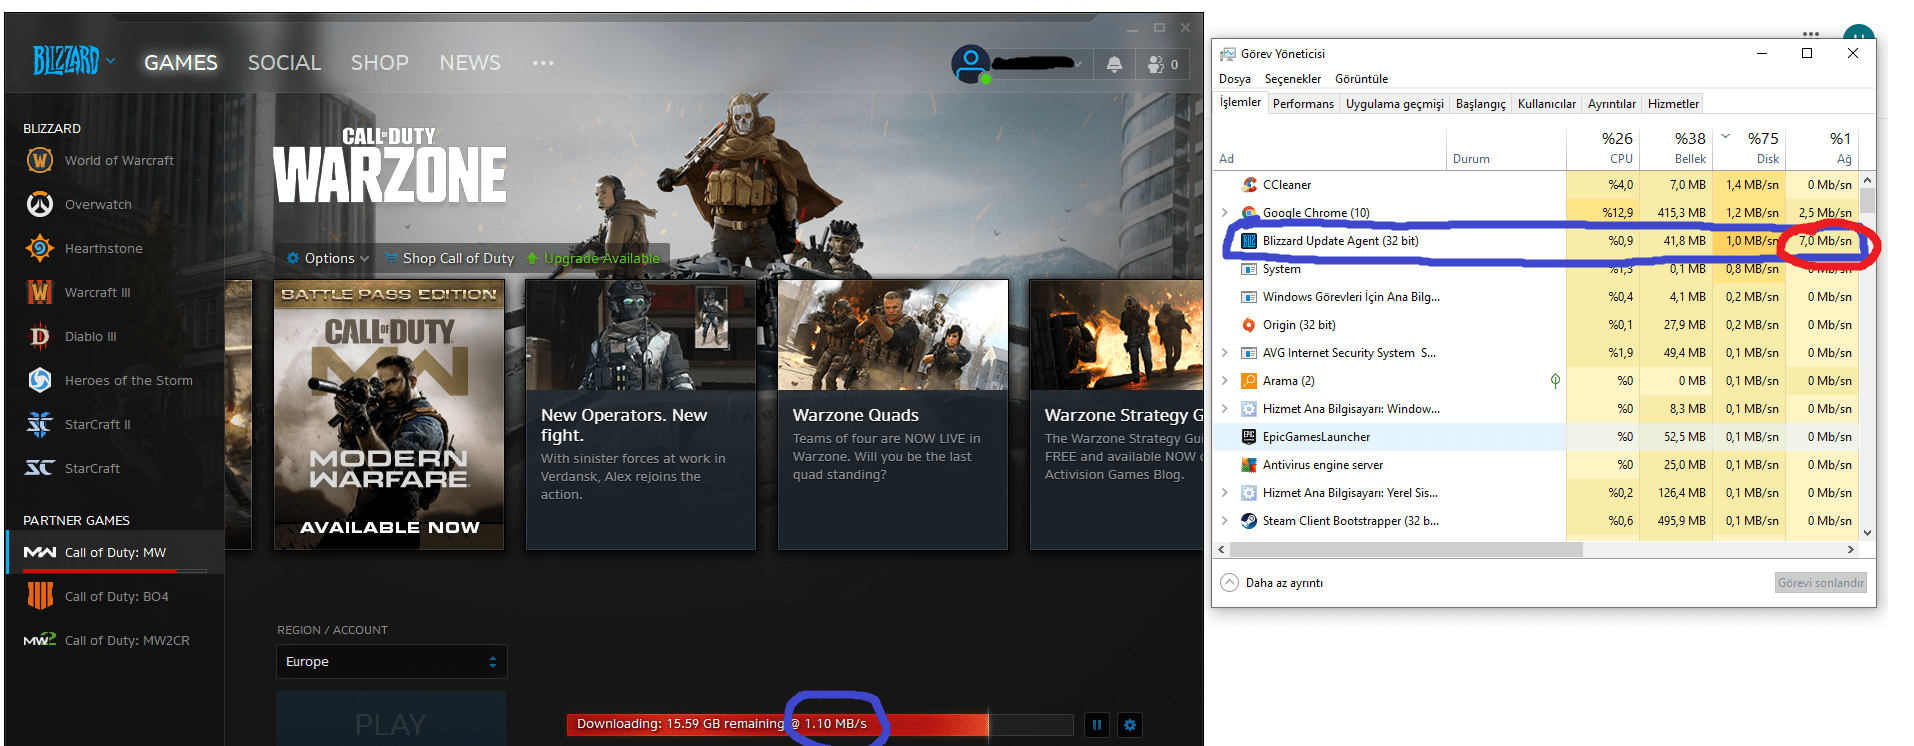This screenshot has width=1914, height=746.
Task: Open the Dosya menu in Task Manager
Action: pos(1235,79)
